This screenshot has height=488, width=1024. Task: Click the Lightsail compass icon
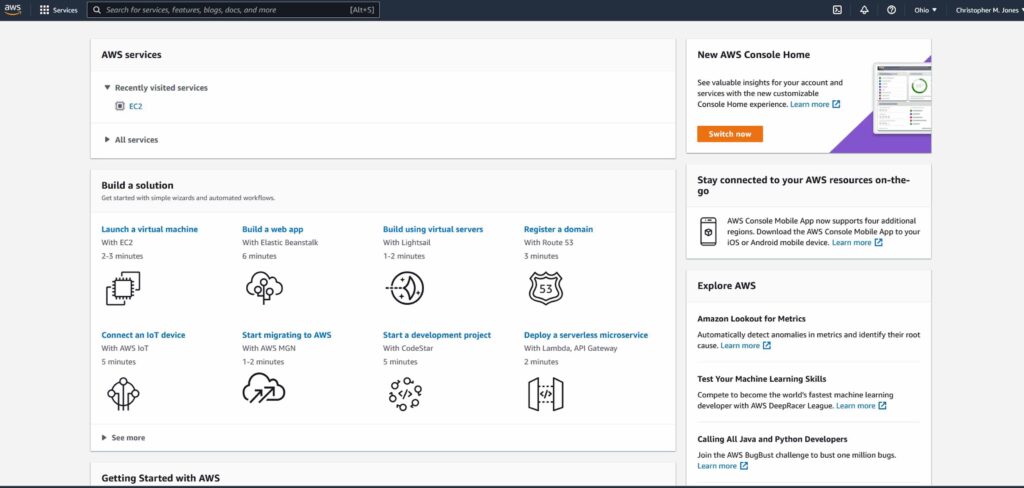[x=405, y=288]
